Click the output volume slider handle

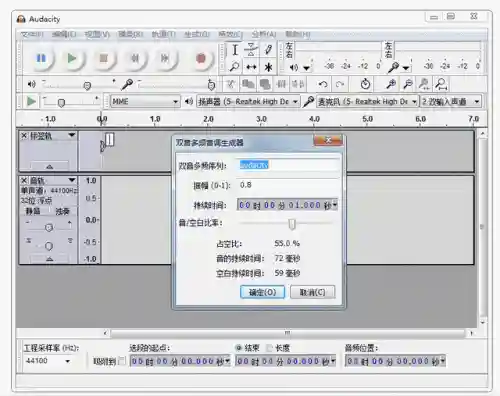click(x=87, y=86)
